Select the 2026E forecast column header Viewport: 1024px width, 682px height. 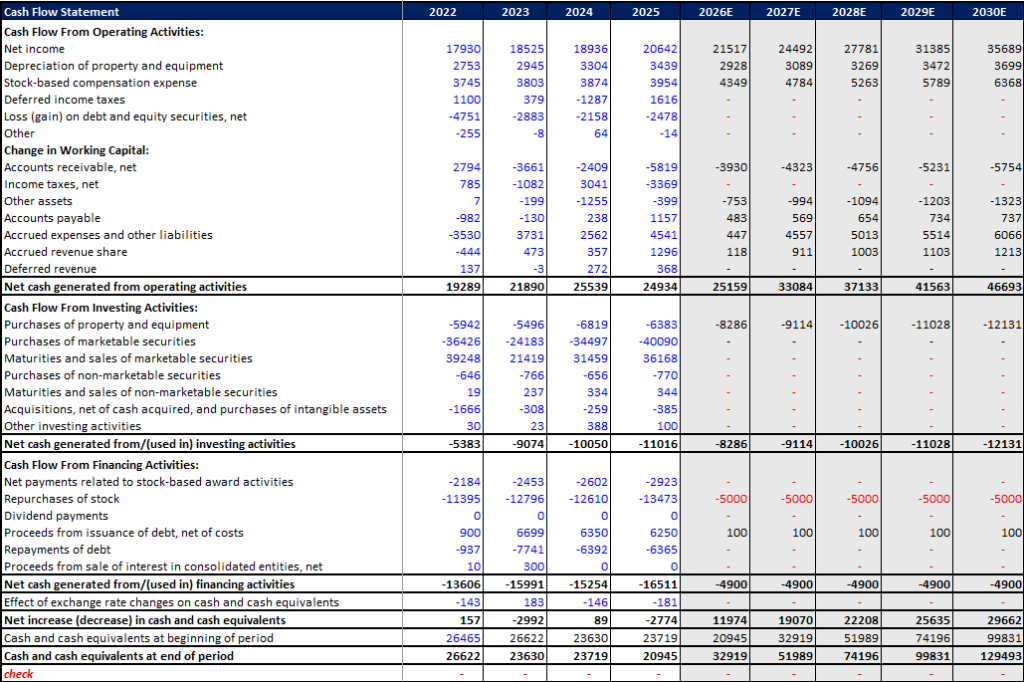[713, 12]
